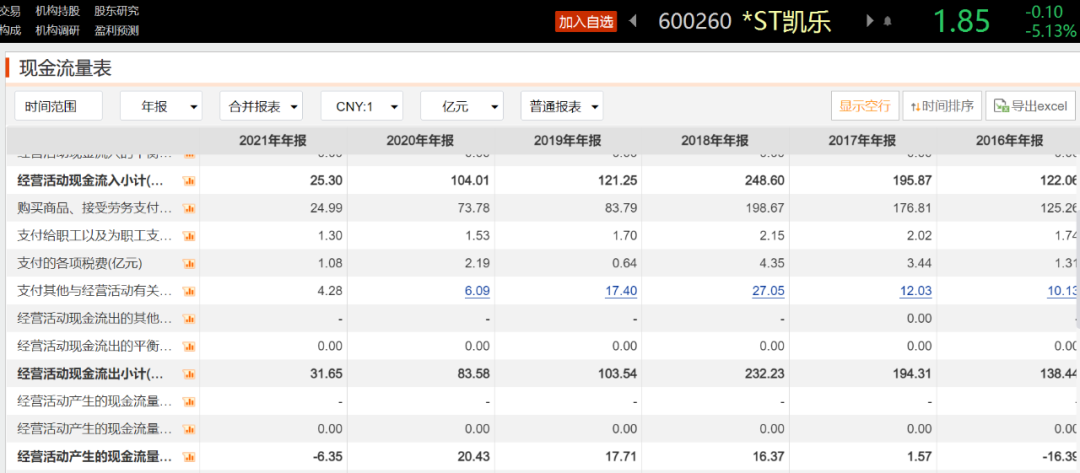Open the 合并报表 dropdown
Viewport: 1080px width, 473px height.
point(262,106)
